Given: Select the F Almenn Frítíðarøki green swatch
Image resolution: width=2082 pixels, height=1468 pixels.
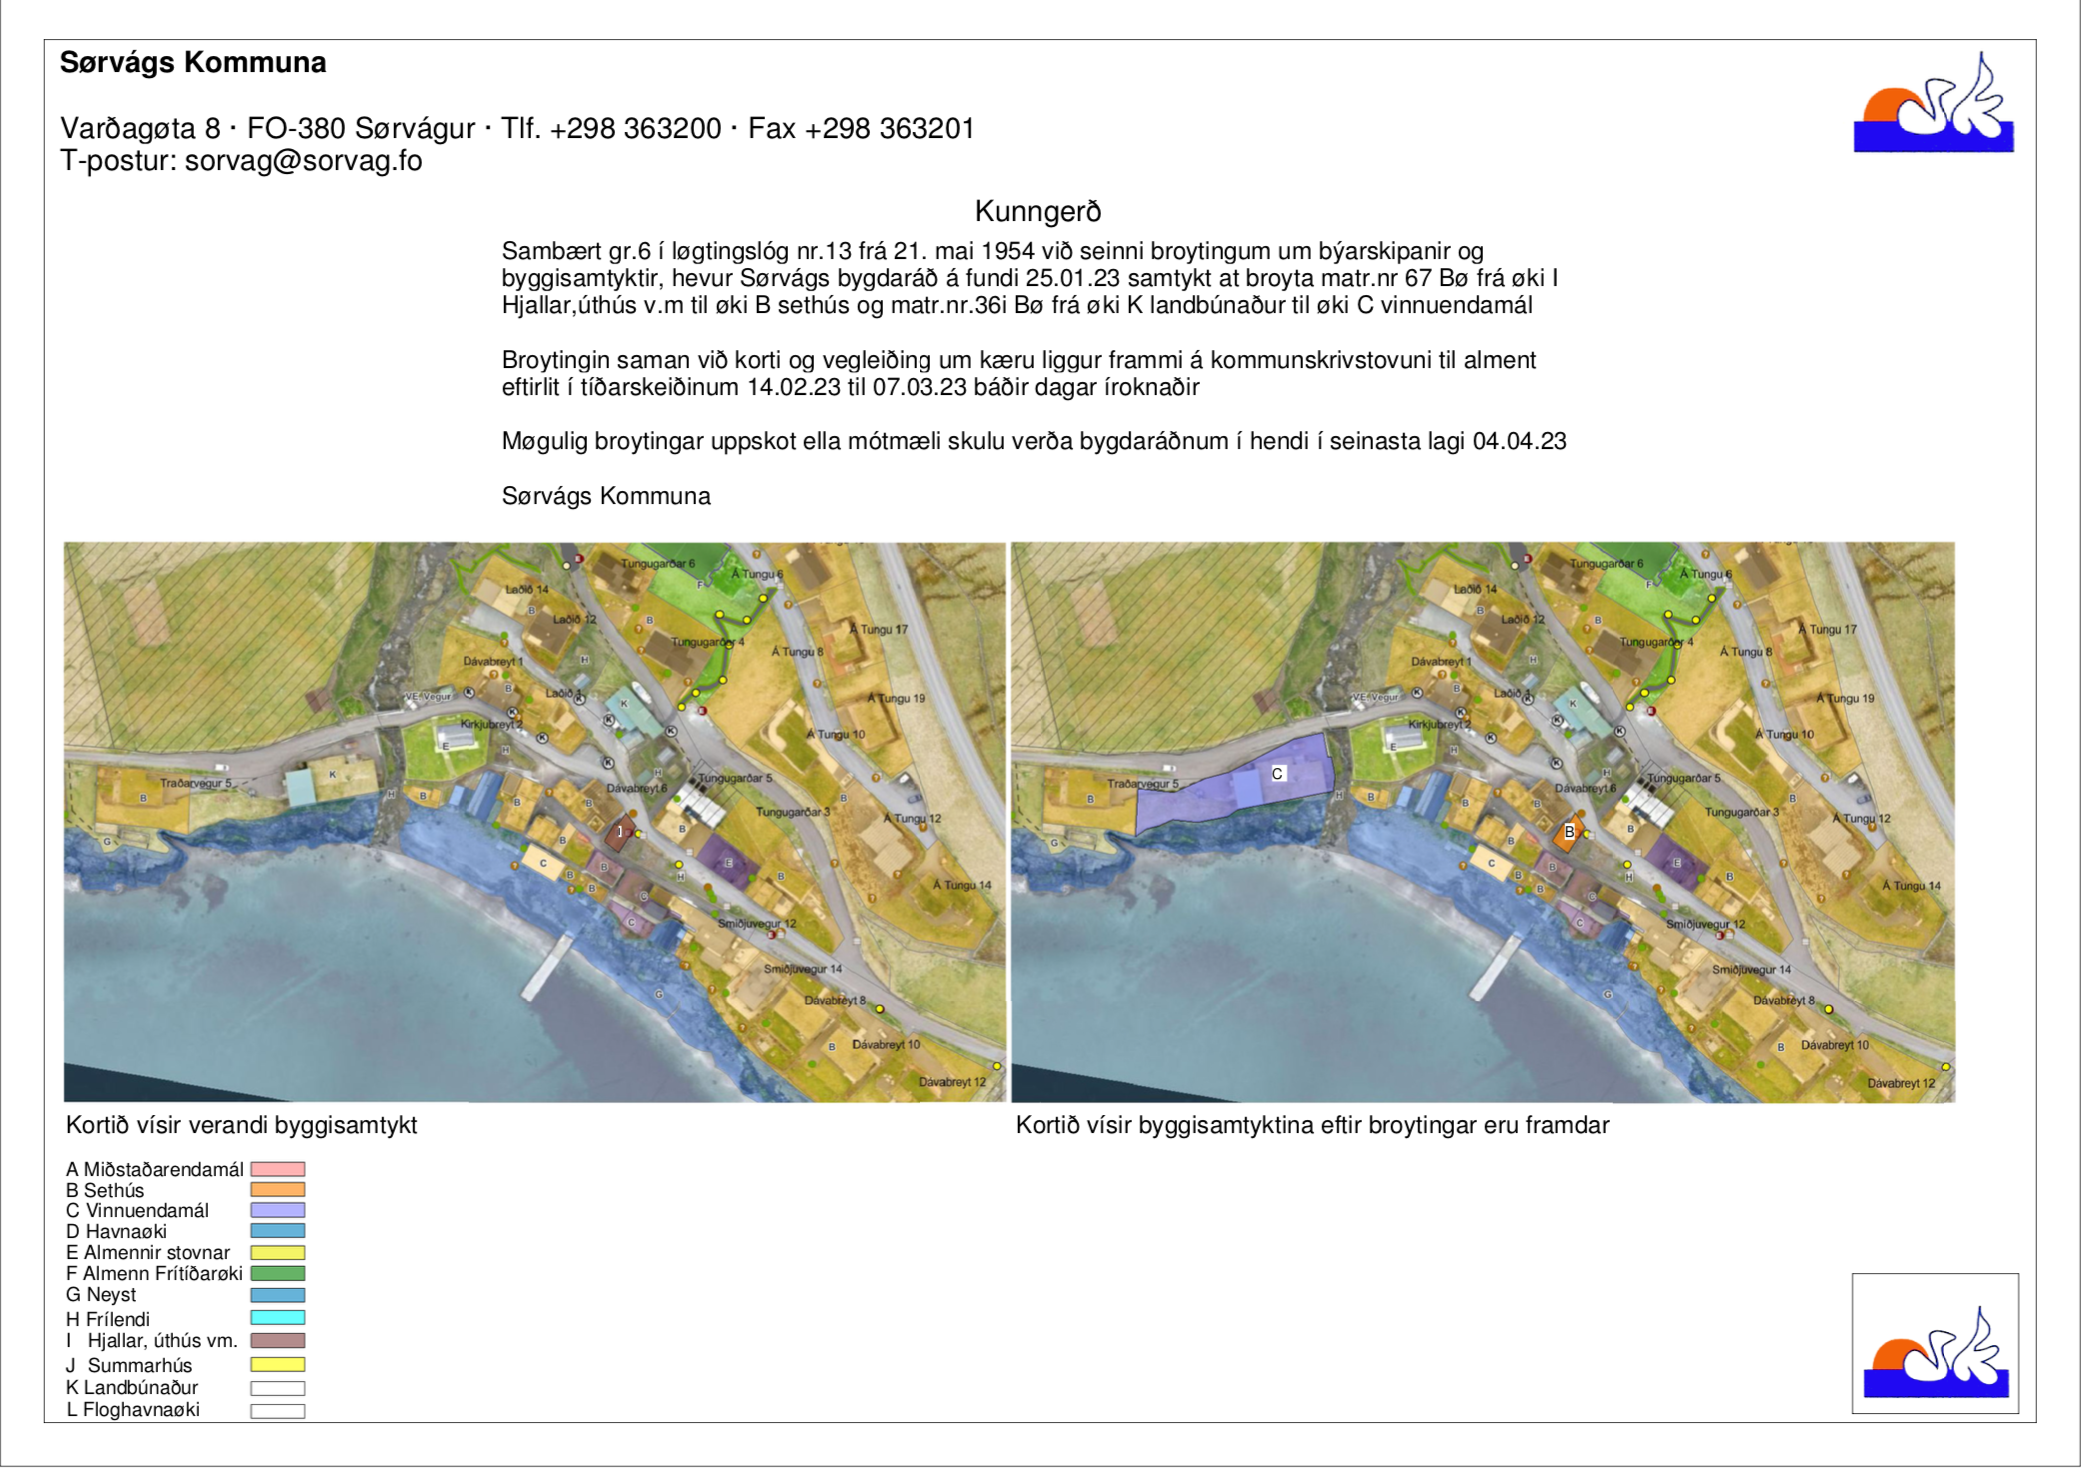Looking at the screenshot, I should pyautogui.click(x=278, y=1273).
